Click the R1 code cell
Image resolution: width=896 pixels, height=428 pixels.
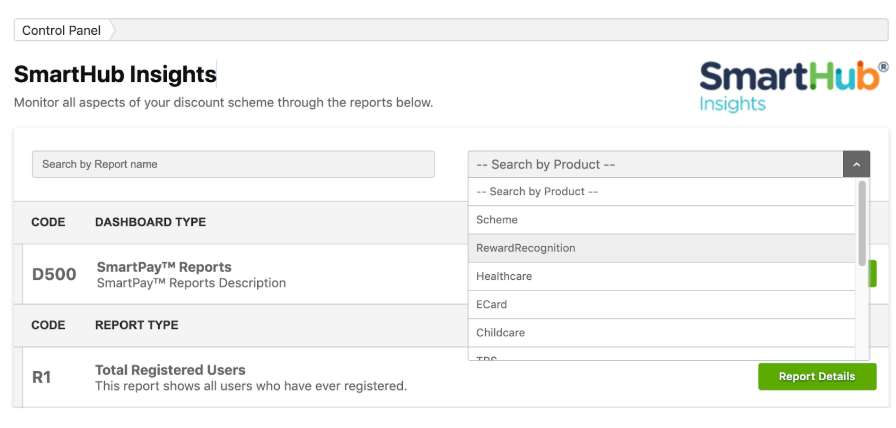[42, 378]
